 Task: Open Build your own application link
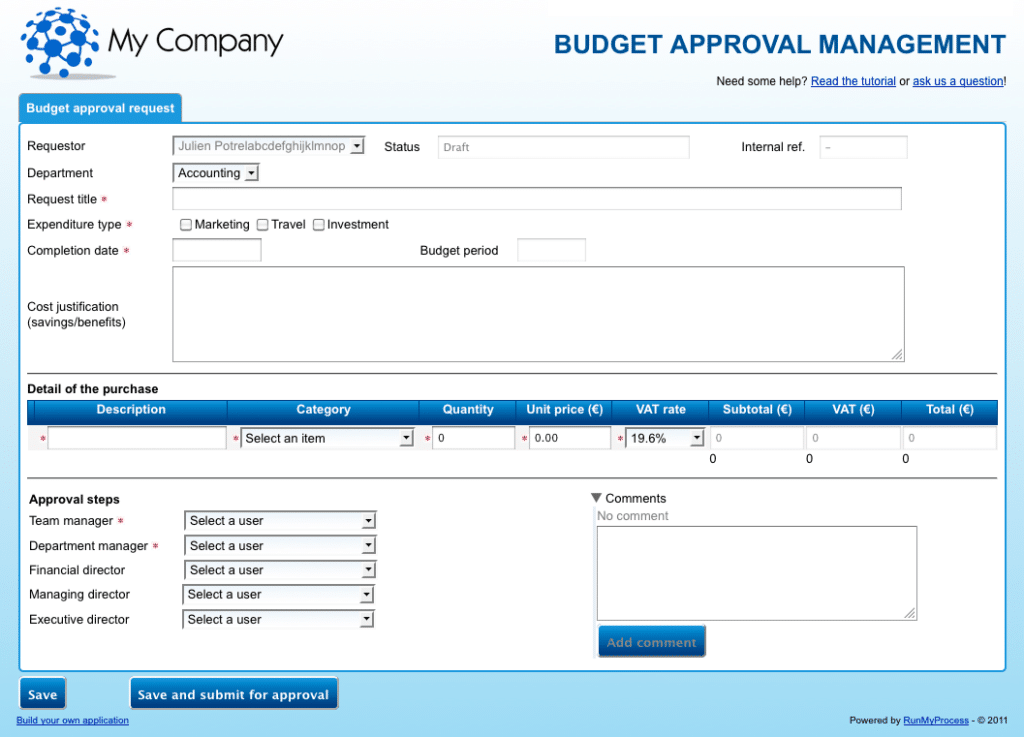point(72,720)
